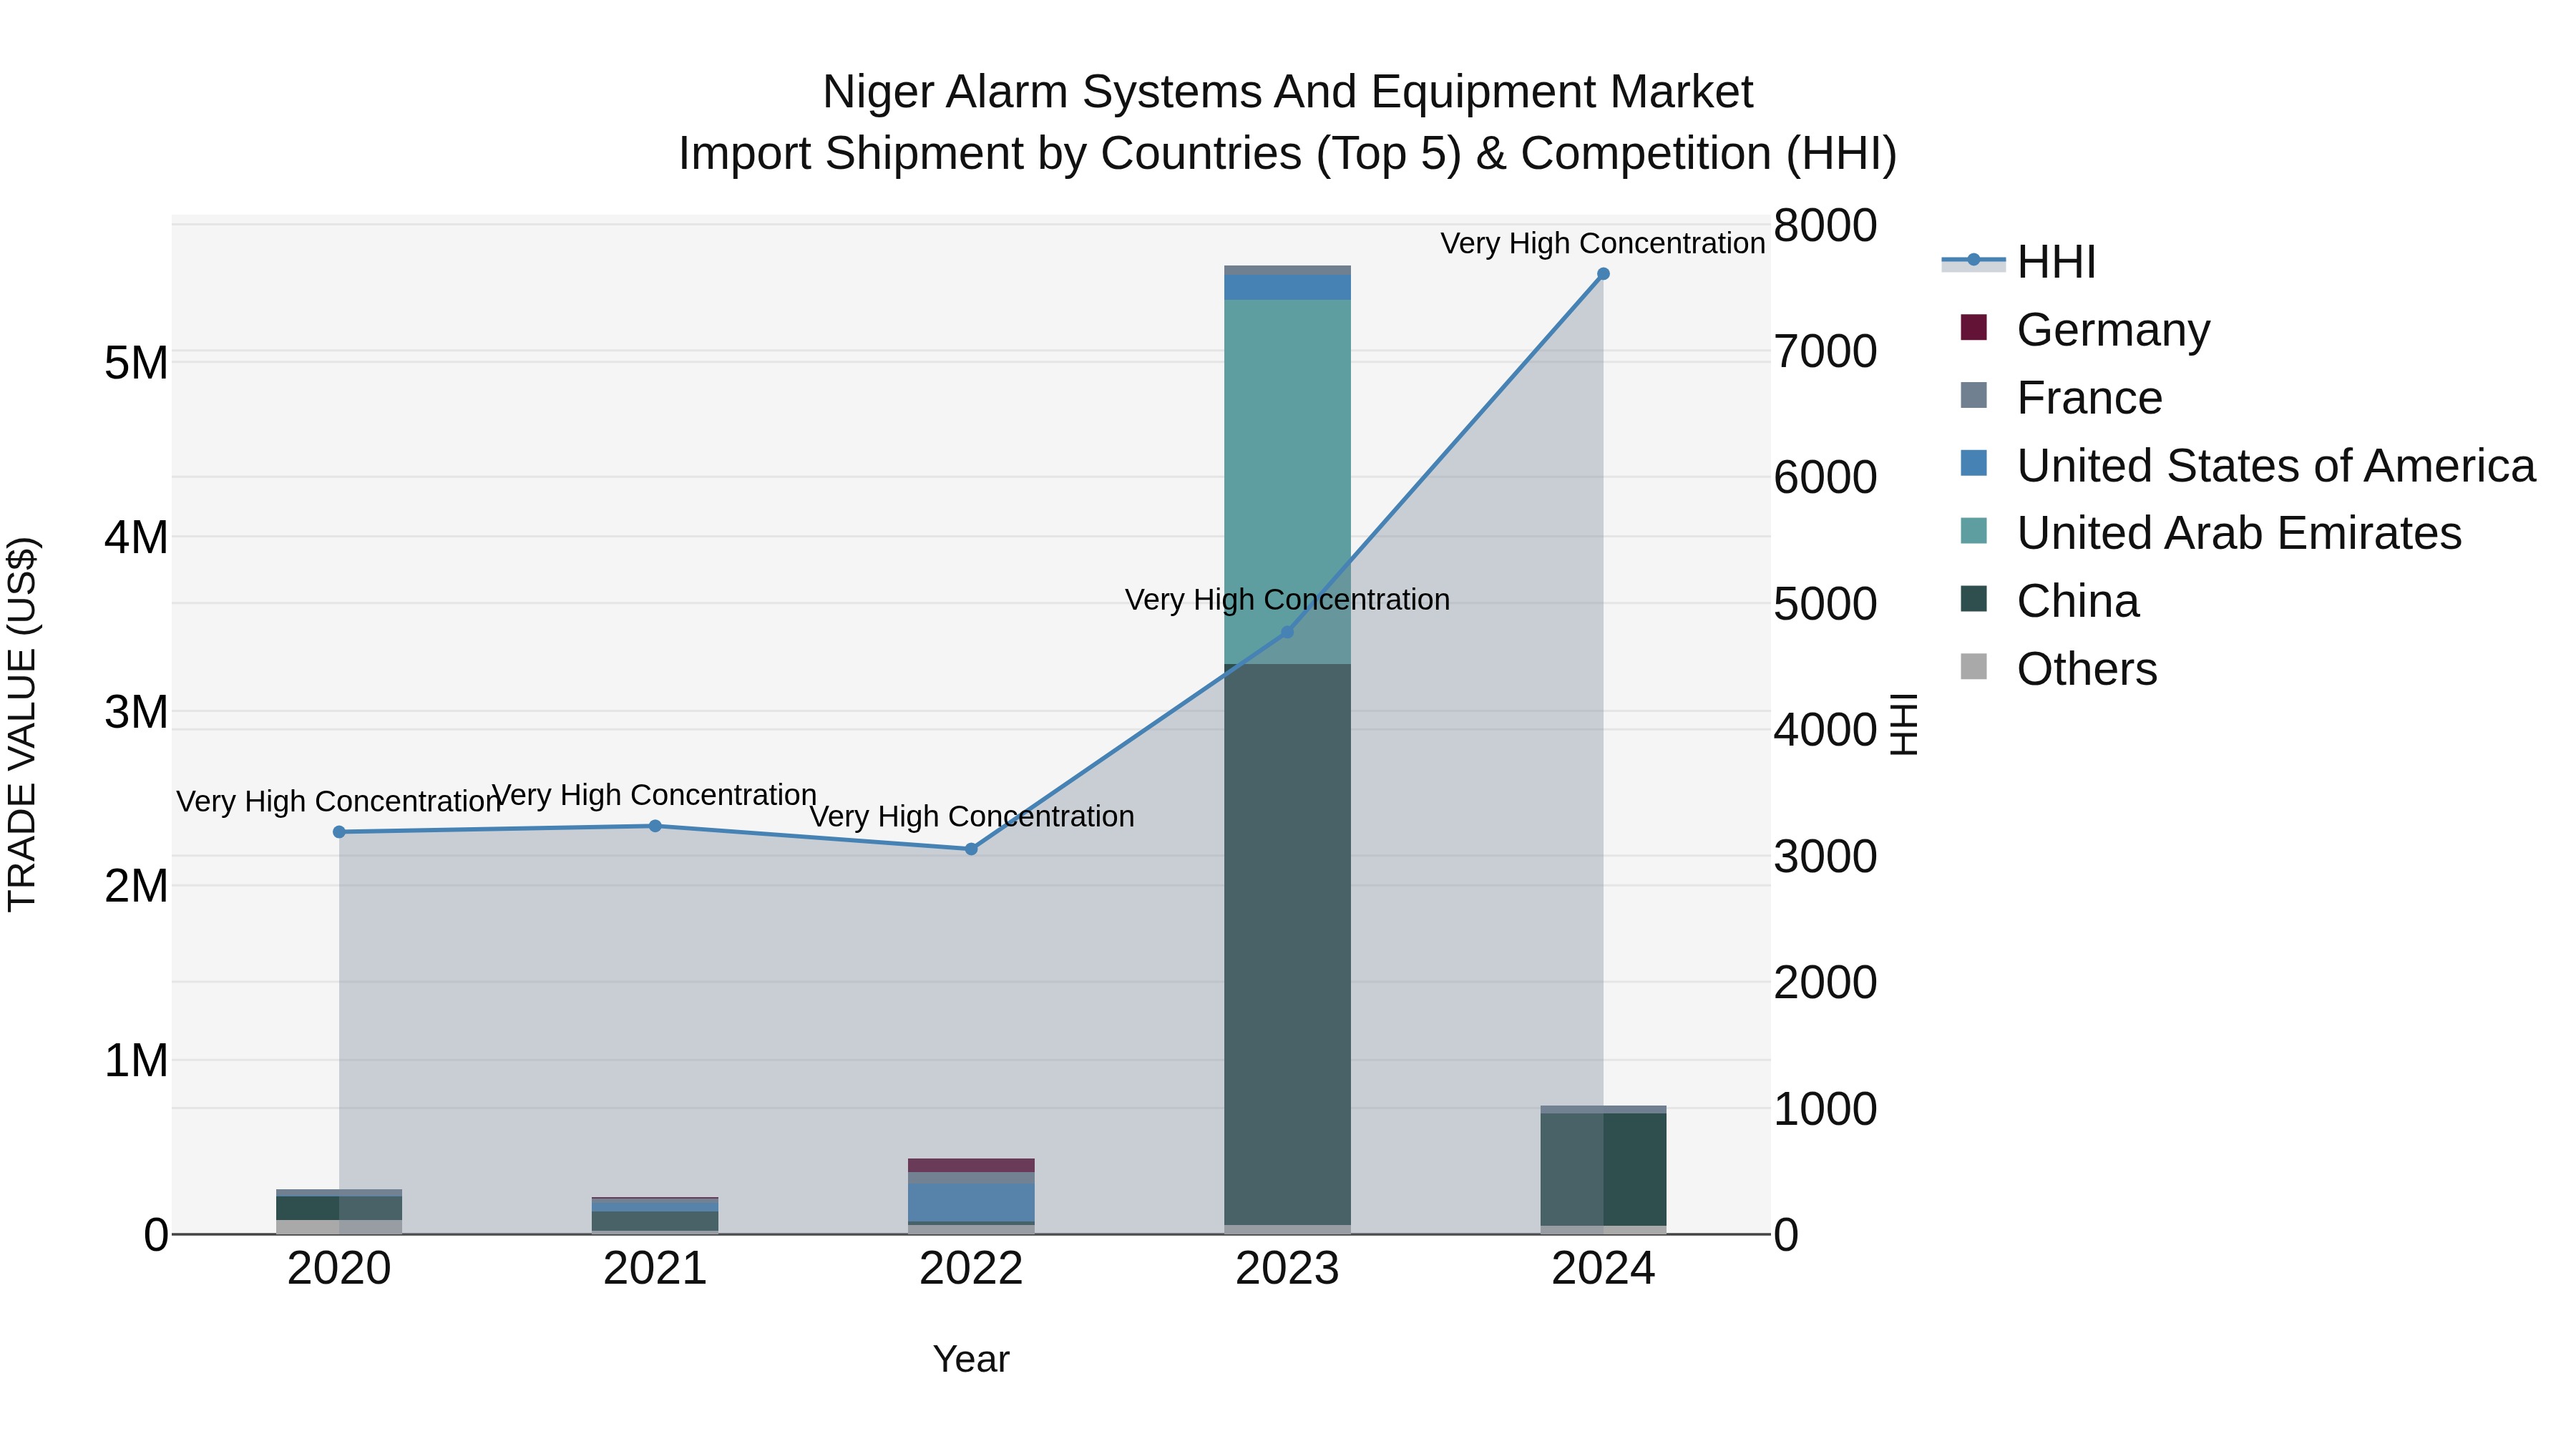2576x1449 pixels.
Task: Click Very High Concentration label above 2020
Action: pos(338,801)
